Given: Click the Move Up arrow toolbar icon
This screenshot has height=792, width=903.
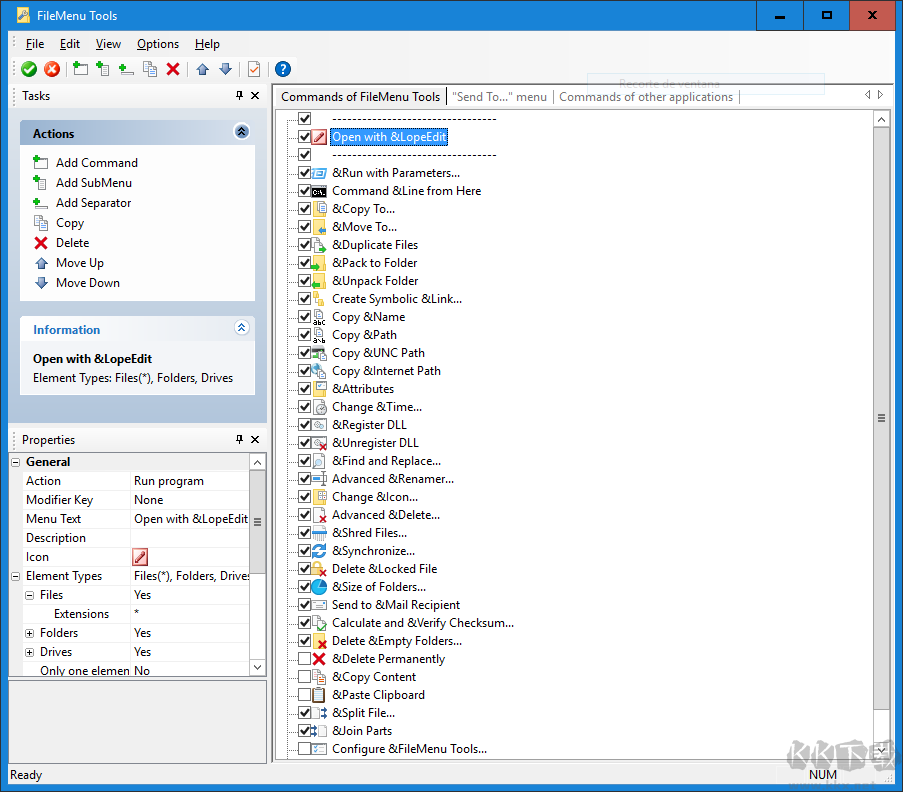Looking at the screenshot, I should click(202, 69).
